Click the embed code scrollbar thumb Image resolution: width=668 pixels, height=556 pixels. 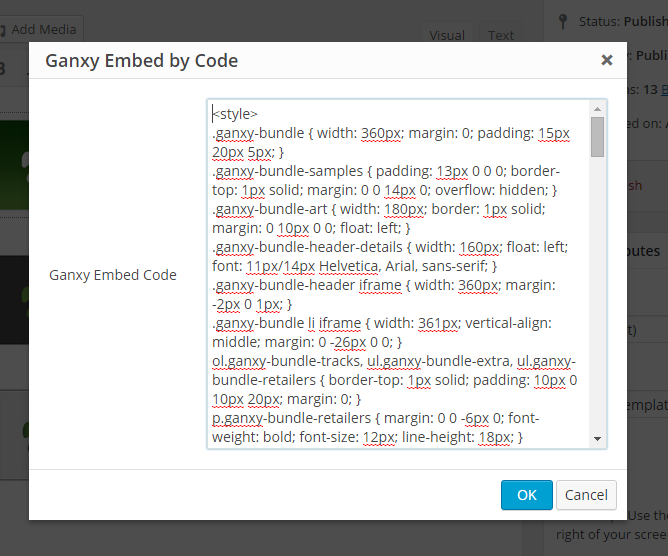(x=597, y=137)
